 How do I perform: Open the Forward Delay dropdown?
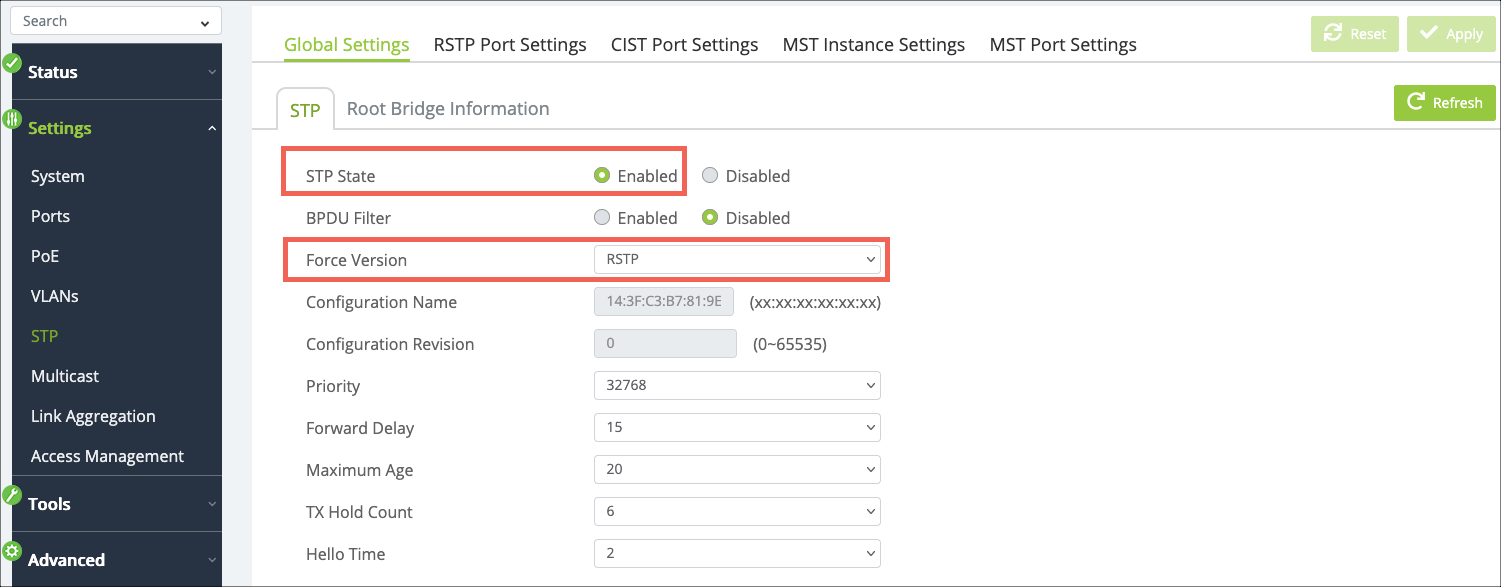pyautogui.click(x=736, y=428)
